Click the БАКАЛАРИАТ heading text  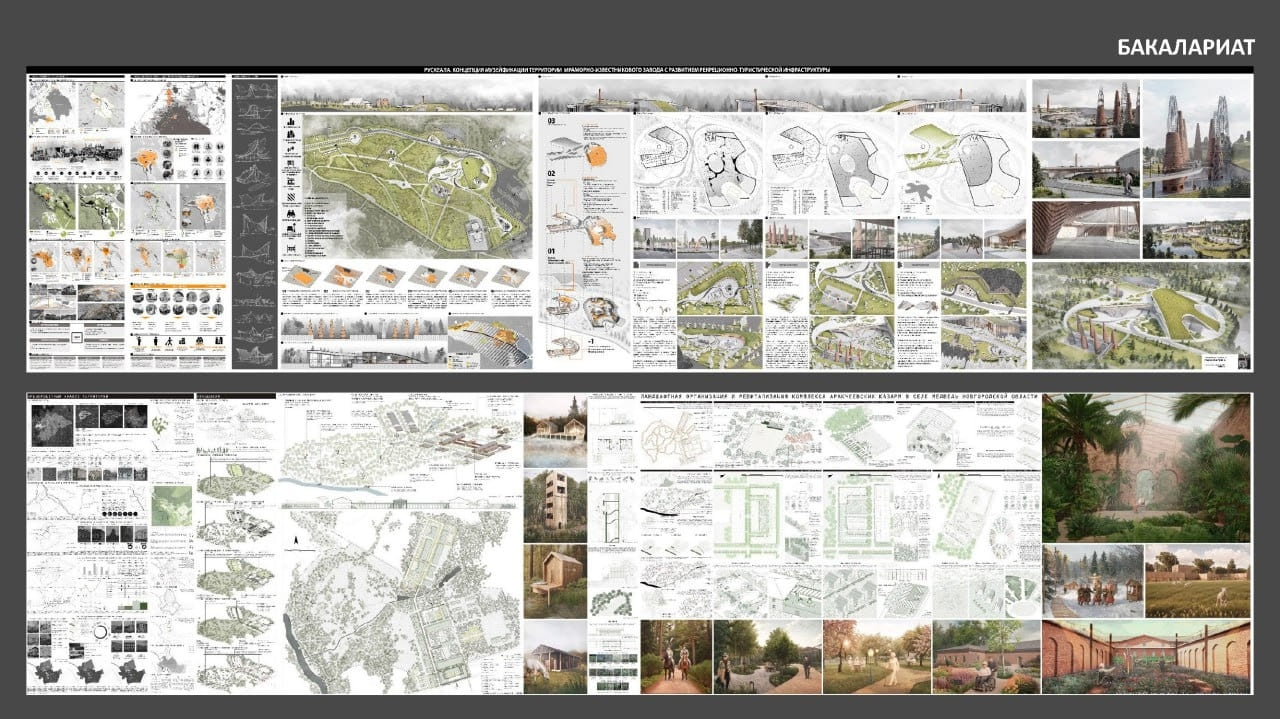(1185, 47)
